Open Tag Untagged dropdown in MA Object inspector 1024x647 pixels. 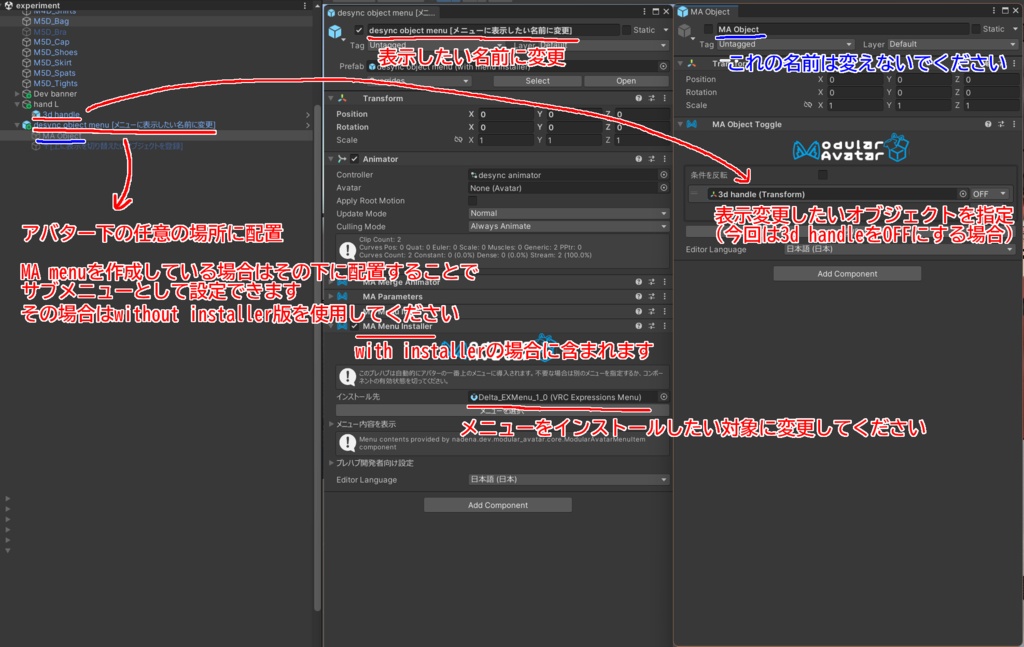pyautogui.click(x=785, y=44)
